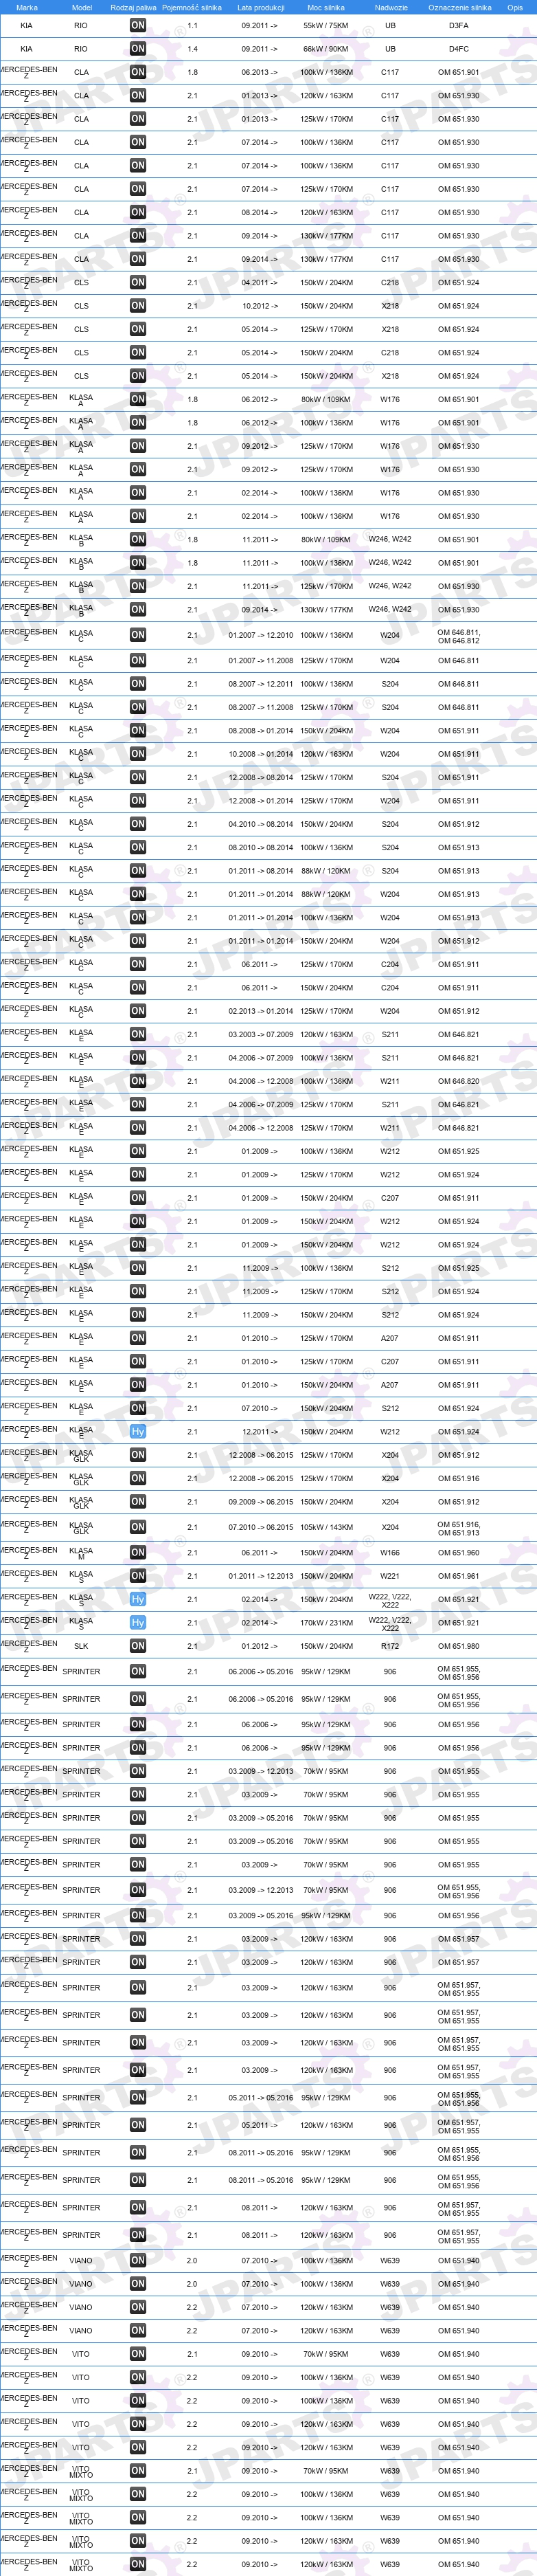Select the 08.2010 -> 08.2014 production years cell
The width and height of the screenshot is (537, 2576).
(260, 847)
